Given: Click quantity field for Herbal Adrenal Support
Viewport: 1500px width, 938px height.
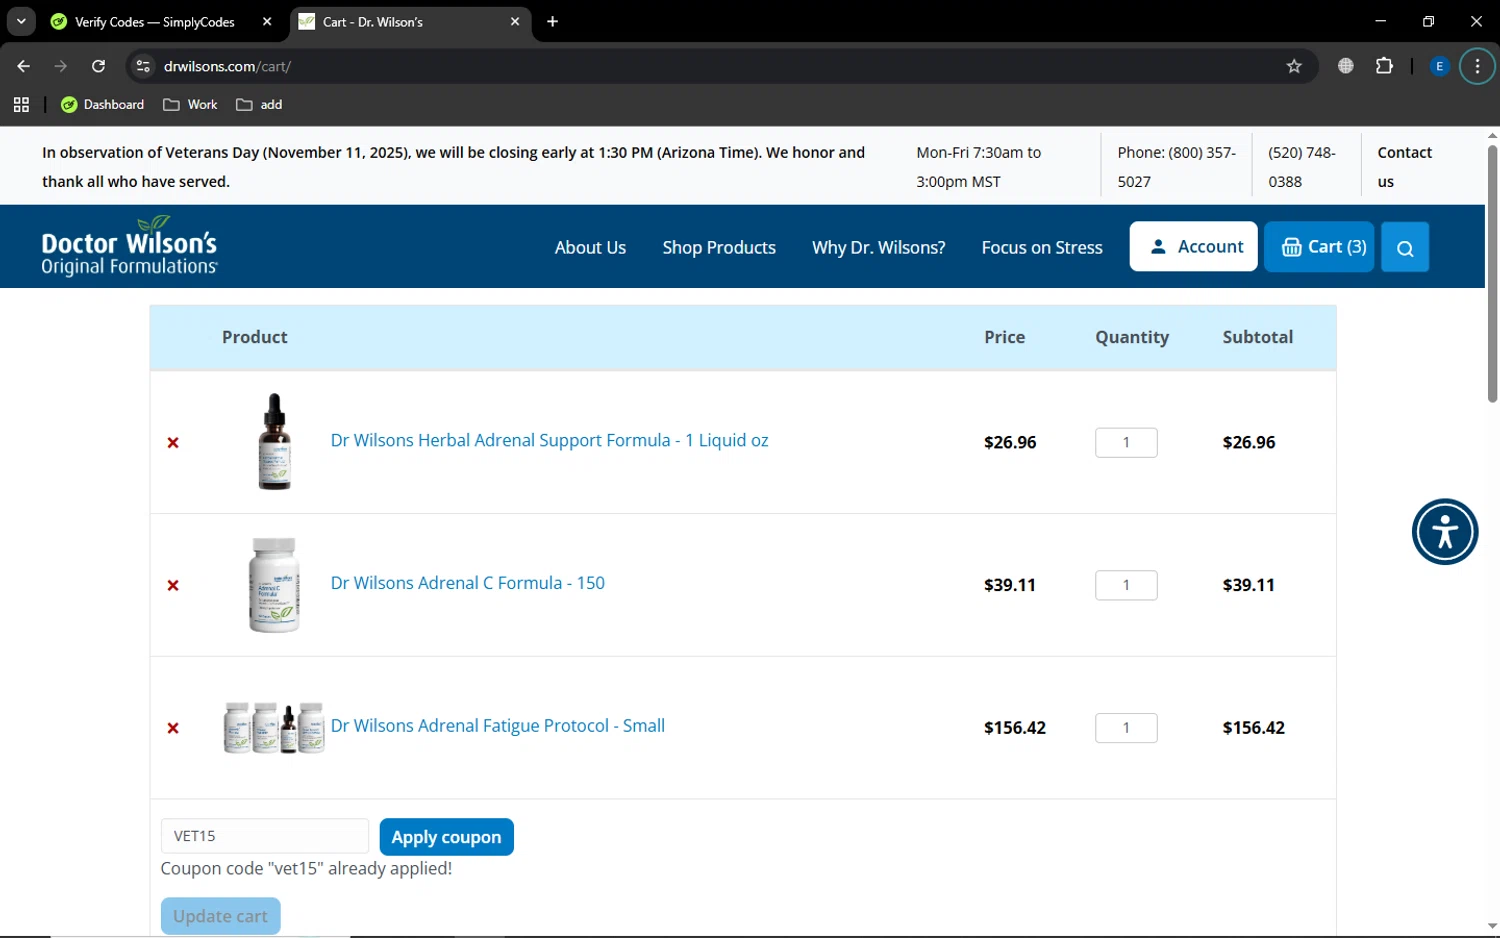Looking at the screenshot, I should 1126,443.
